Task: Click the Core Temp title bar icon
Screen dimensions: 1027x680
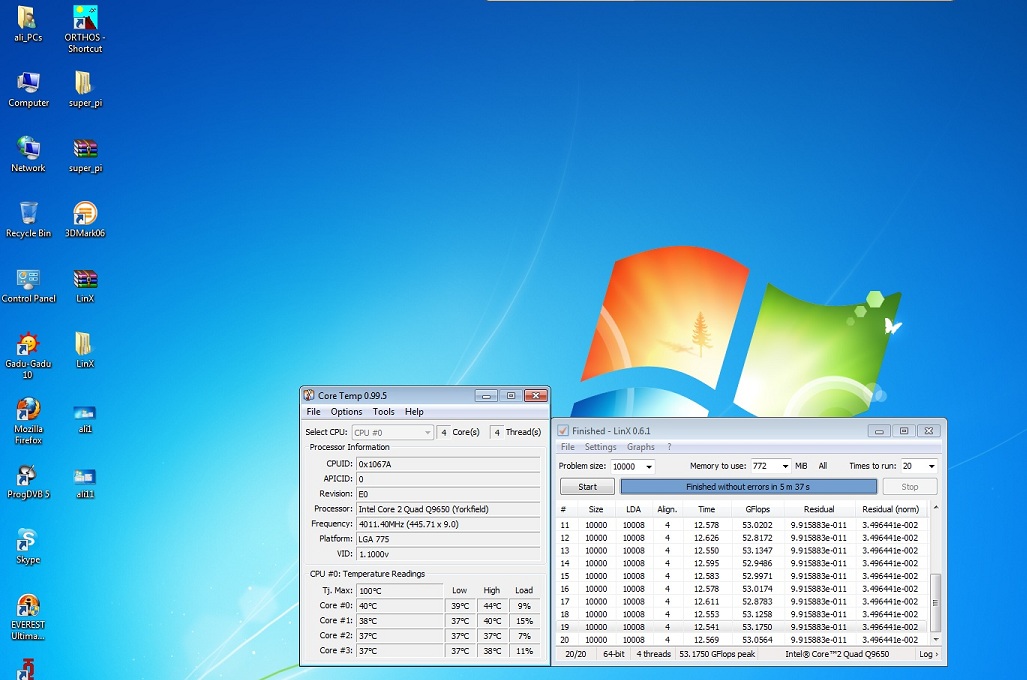Action: [309, 395]
